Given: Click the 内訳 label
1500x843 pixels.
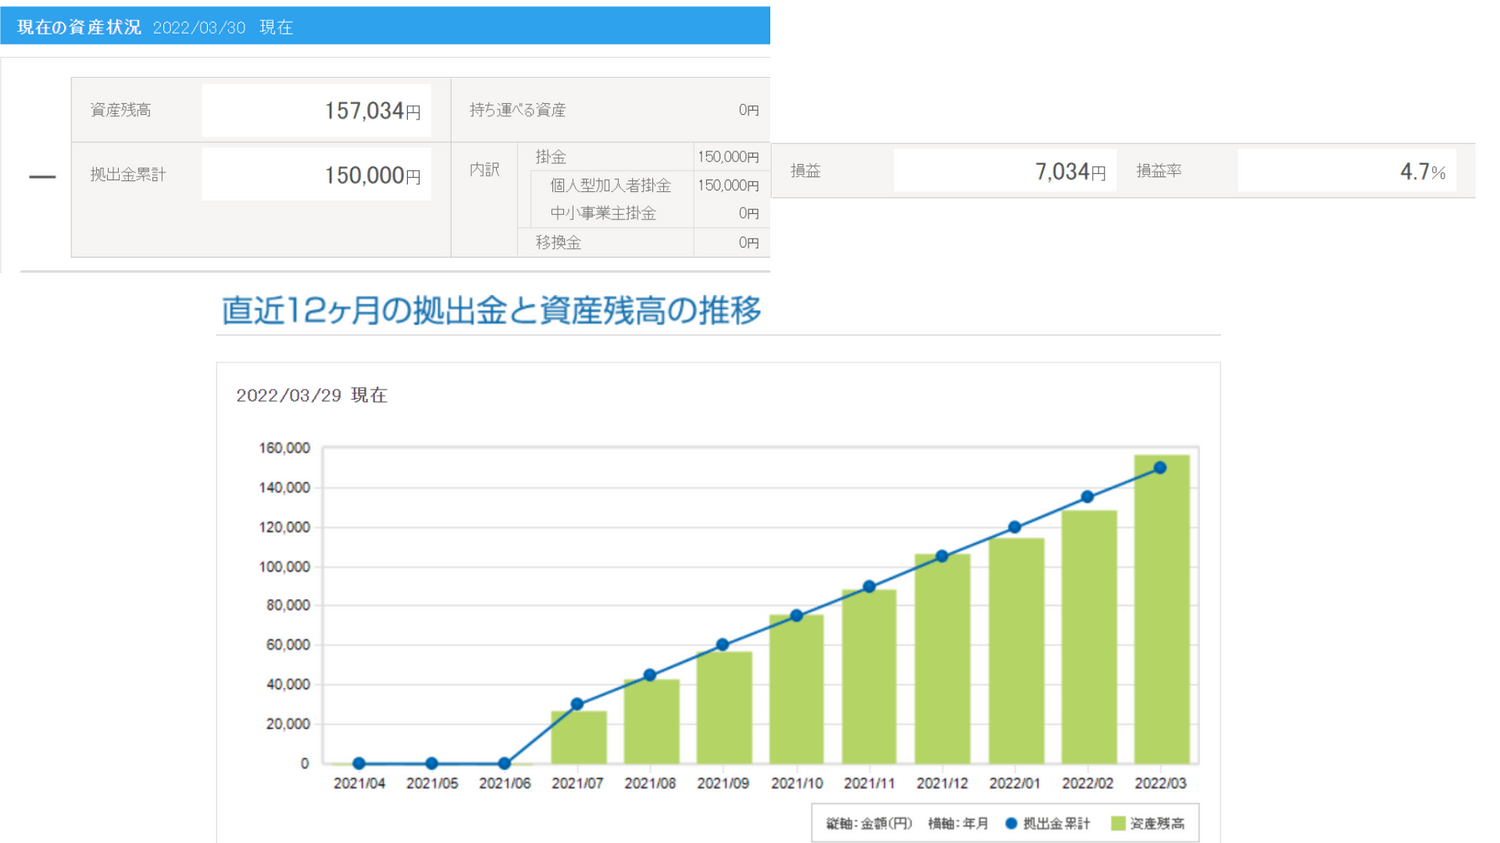Looking at the screenshot, I should click(485, 170).
